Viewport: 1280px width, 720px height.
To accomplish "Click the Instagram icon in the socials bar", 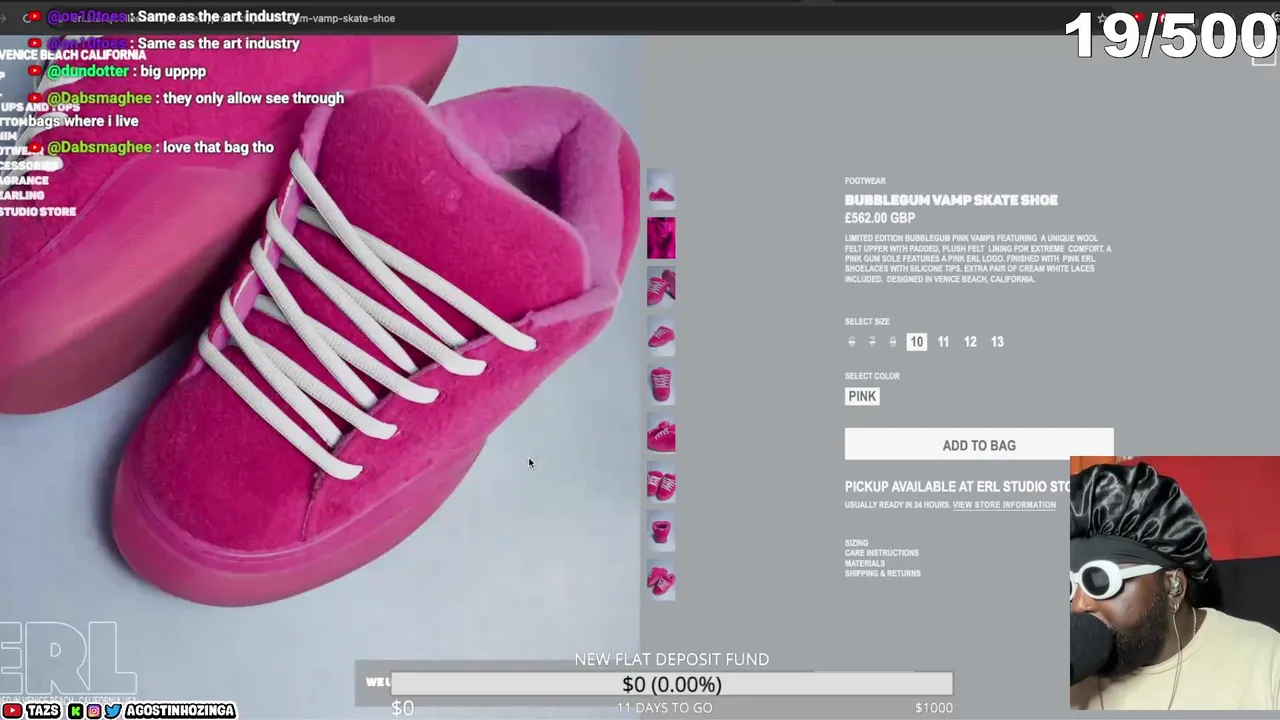I will [94, 711].
